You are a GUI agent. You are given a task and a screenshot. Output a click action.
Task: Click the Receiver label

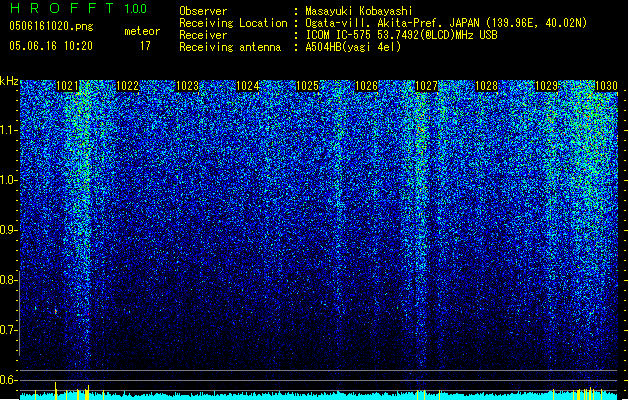[203, 35]
